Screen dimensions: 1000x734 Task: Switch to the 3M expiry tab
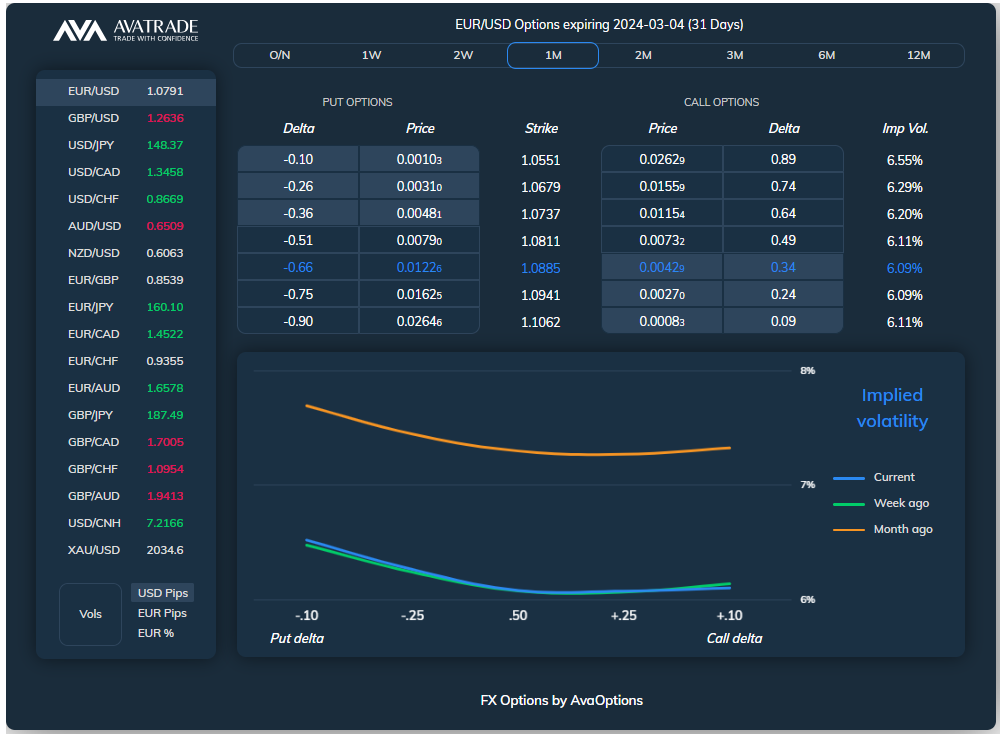[x=734, y=55]
